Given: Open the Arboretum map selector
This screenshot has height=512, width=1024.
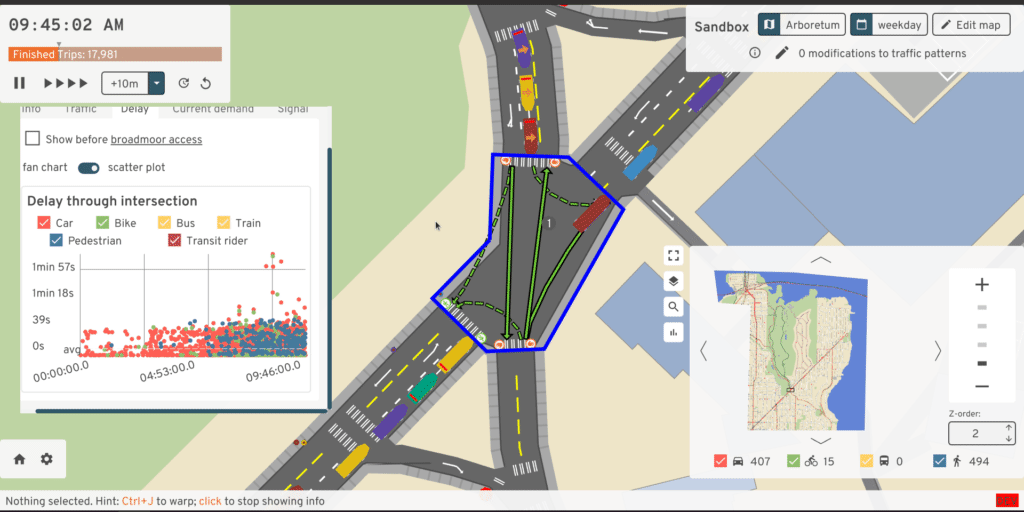Looking at the screenshot, I should click(x=801, y=25).
